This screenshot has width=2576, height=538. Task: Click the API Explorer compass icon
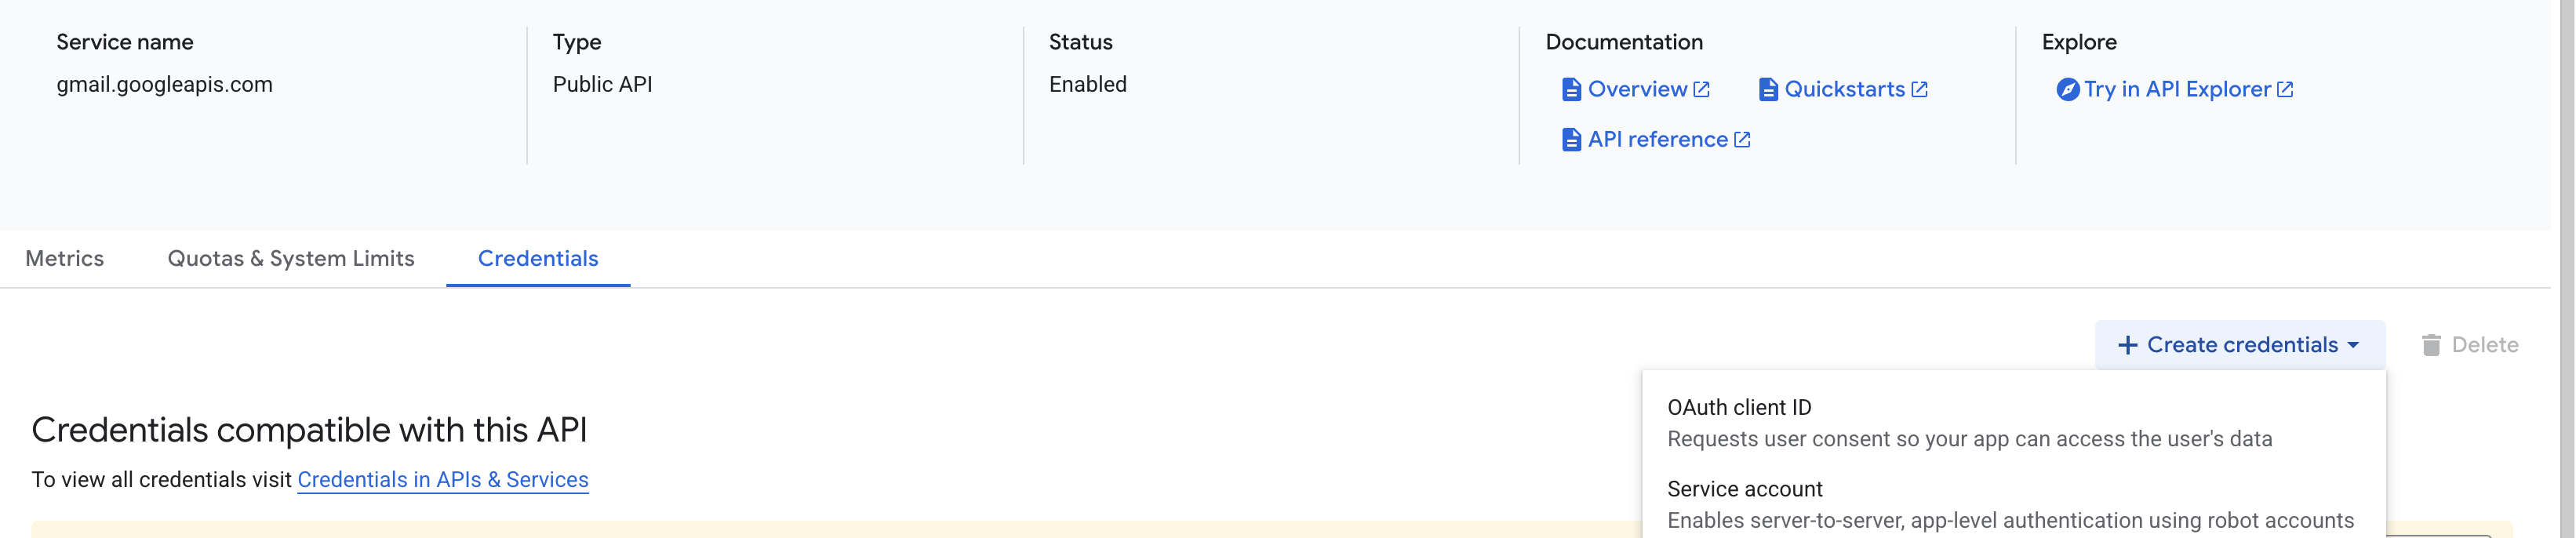[2067, 90]
